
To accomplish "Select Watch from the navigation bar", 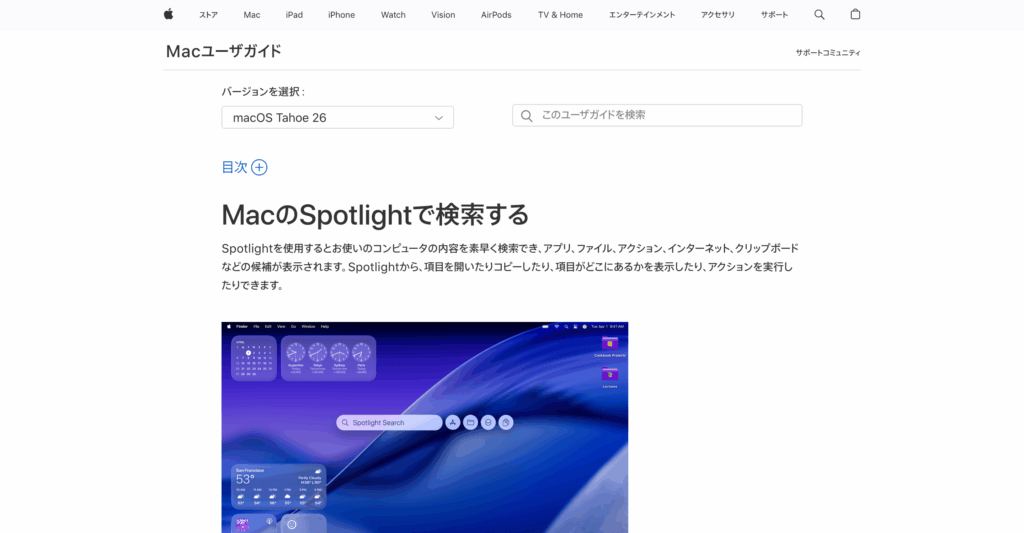I will (x=393, y=15).
